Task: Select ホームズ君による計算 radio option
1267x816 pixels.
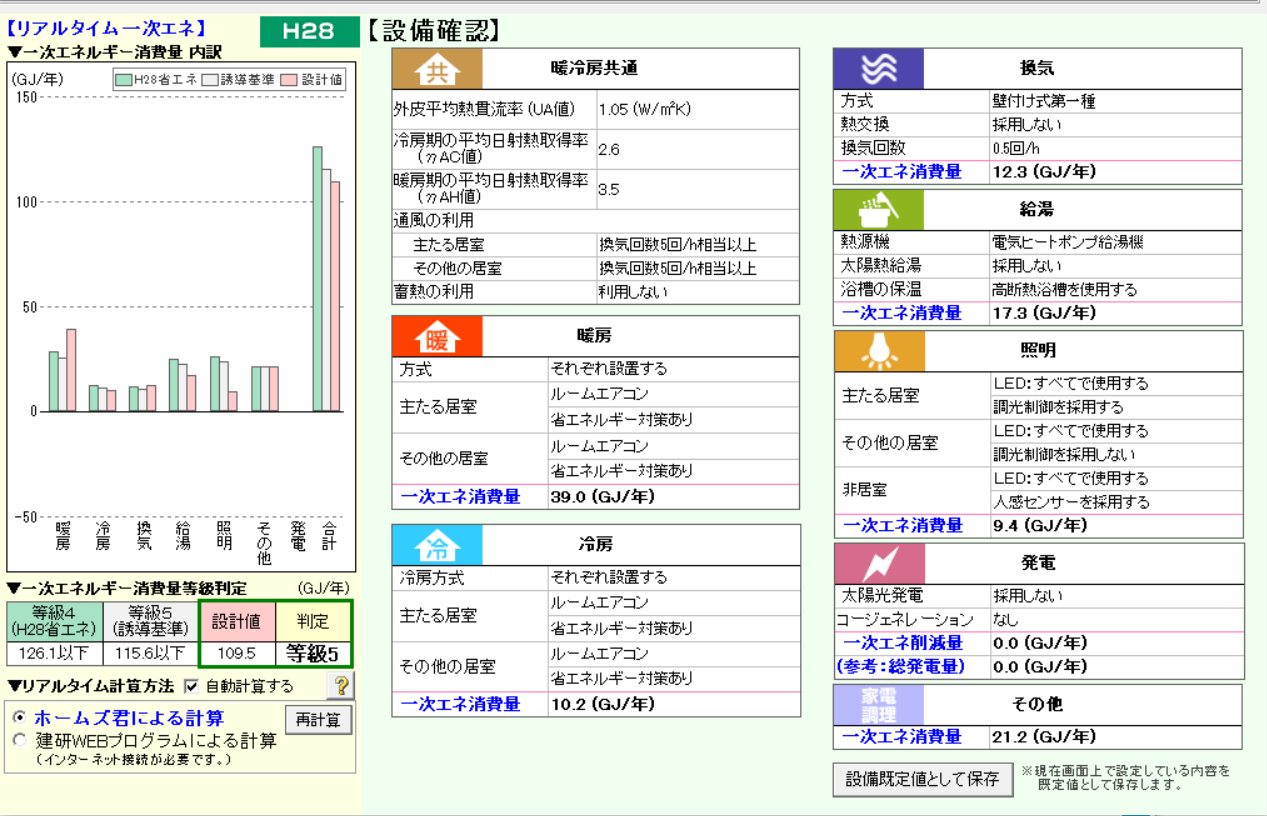Action: tap(19, 718)
